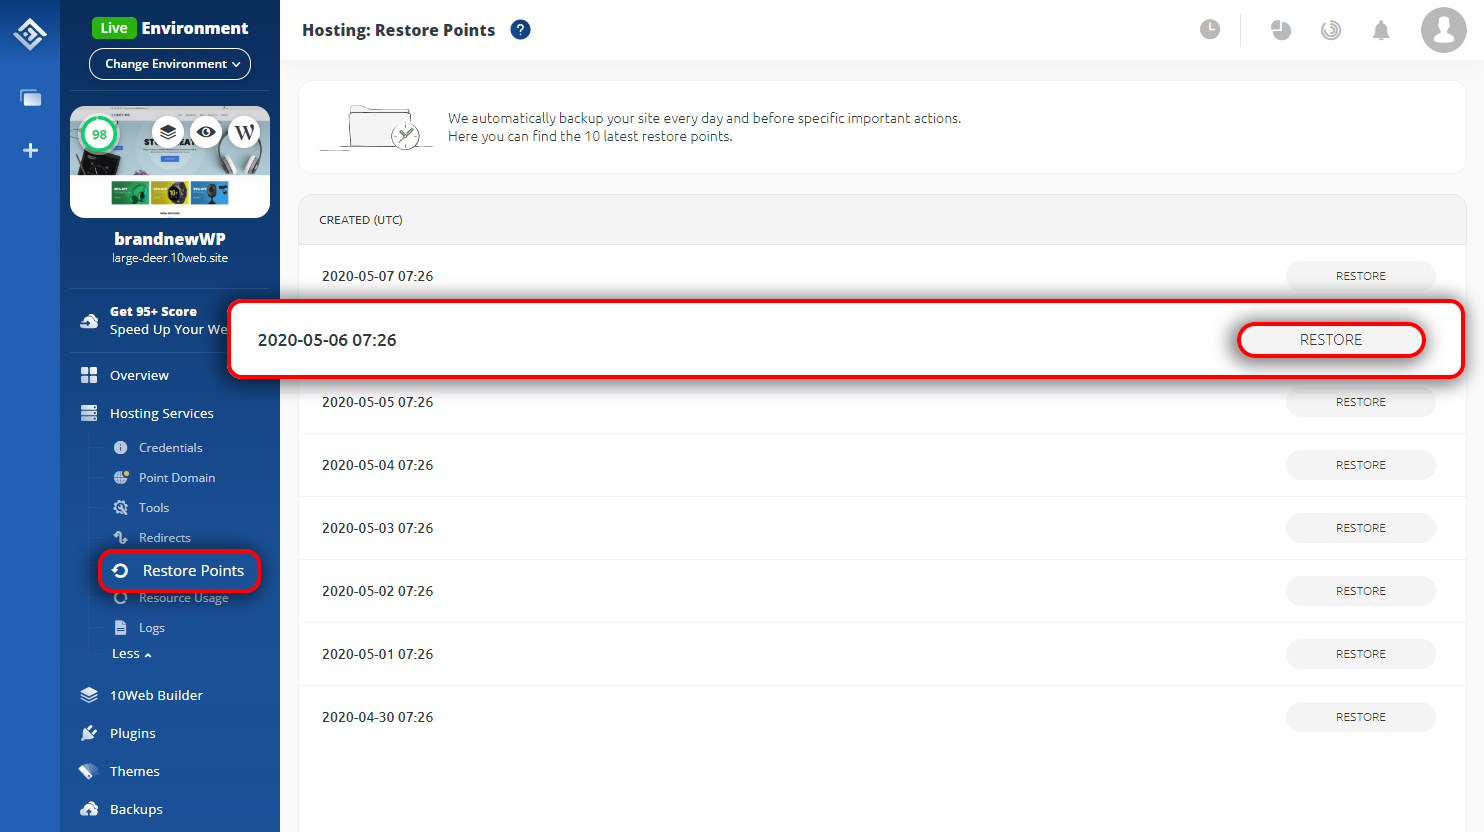1484x832 pixels.
Task: Click the large-deer.10web.site domain link
Action: click(x=170, y=258)
